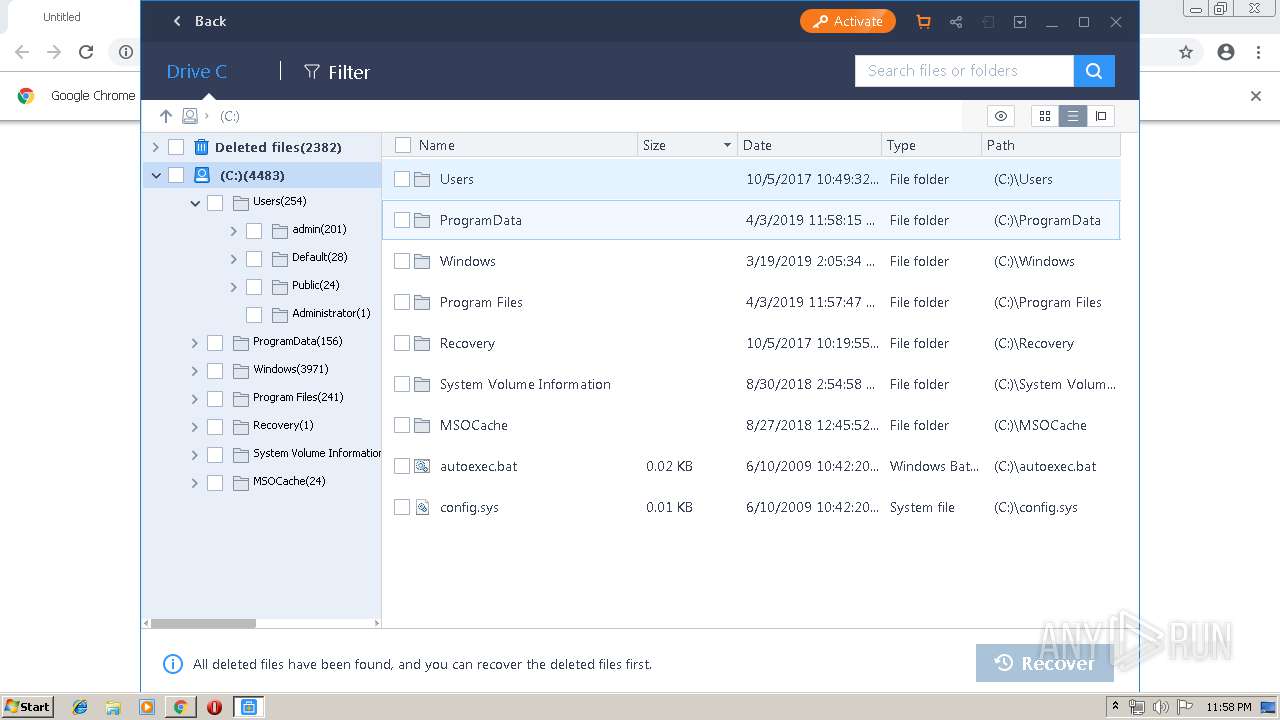Click the Users folder icon in list
Viewport: 1280px width, 720px height.
click(x=422, y=179)
